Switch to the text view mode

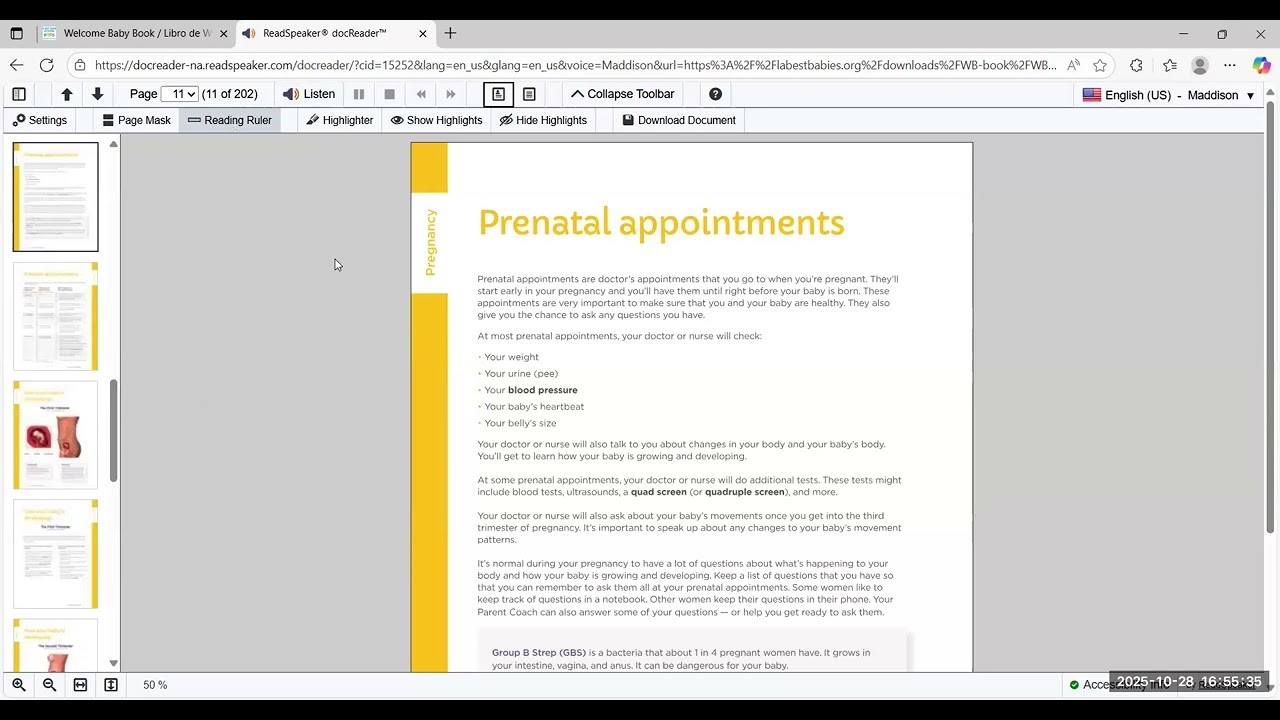529,94
